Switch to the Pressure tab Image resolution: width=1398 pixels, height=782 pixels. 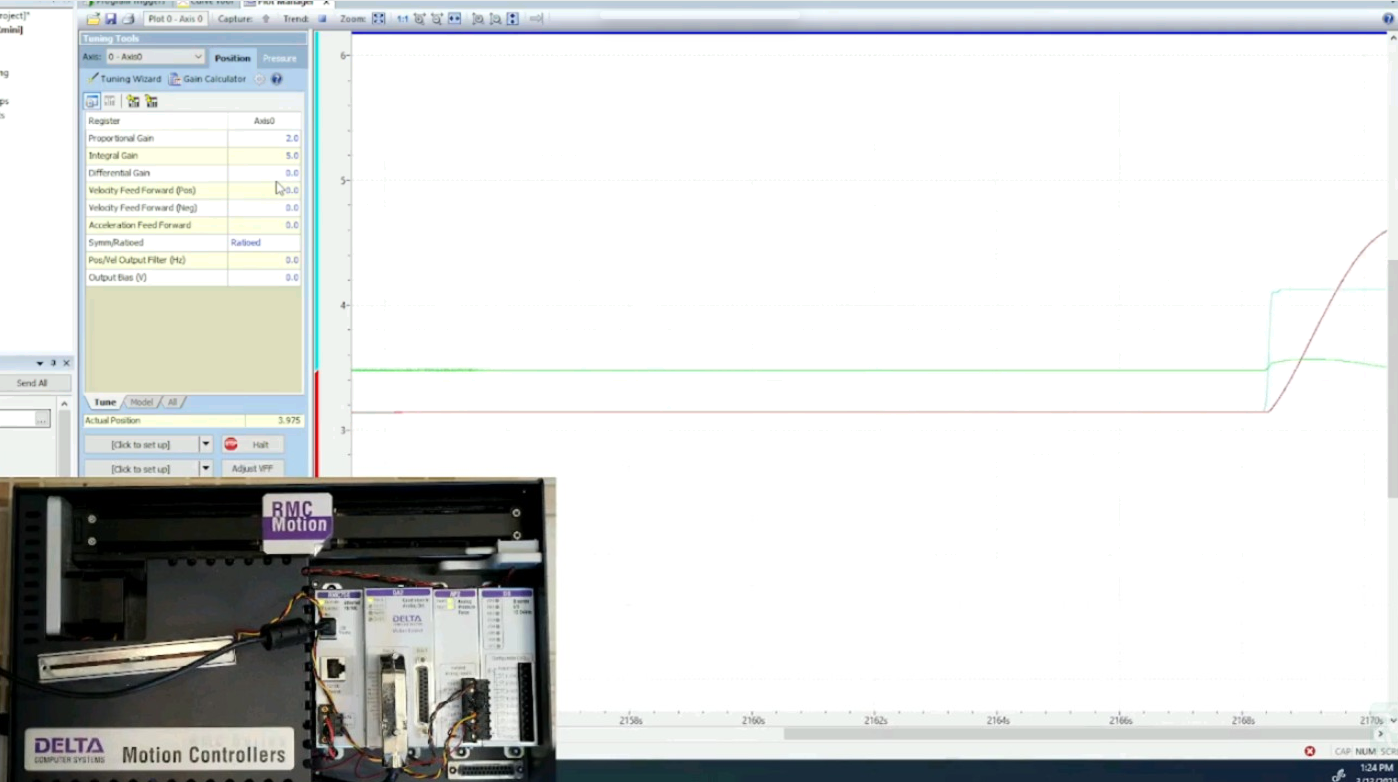click(x=279, y=58)
